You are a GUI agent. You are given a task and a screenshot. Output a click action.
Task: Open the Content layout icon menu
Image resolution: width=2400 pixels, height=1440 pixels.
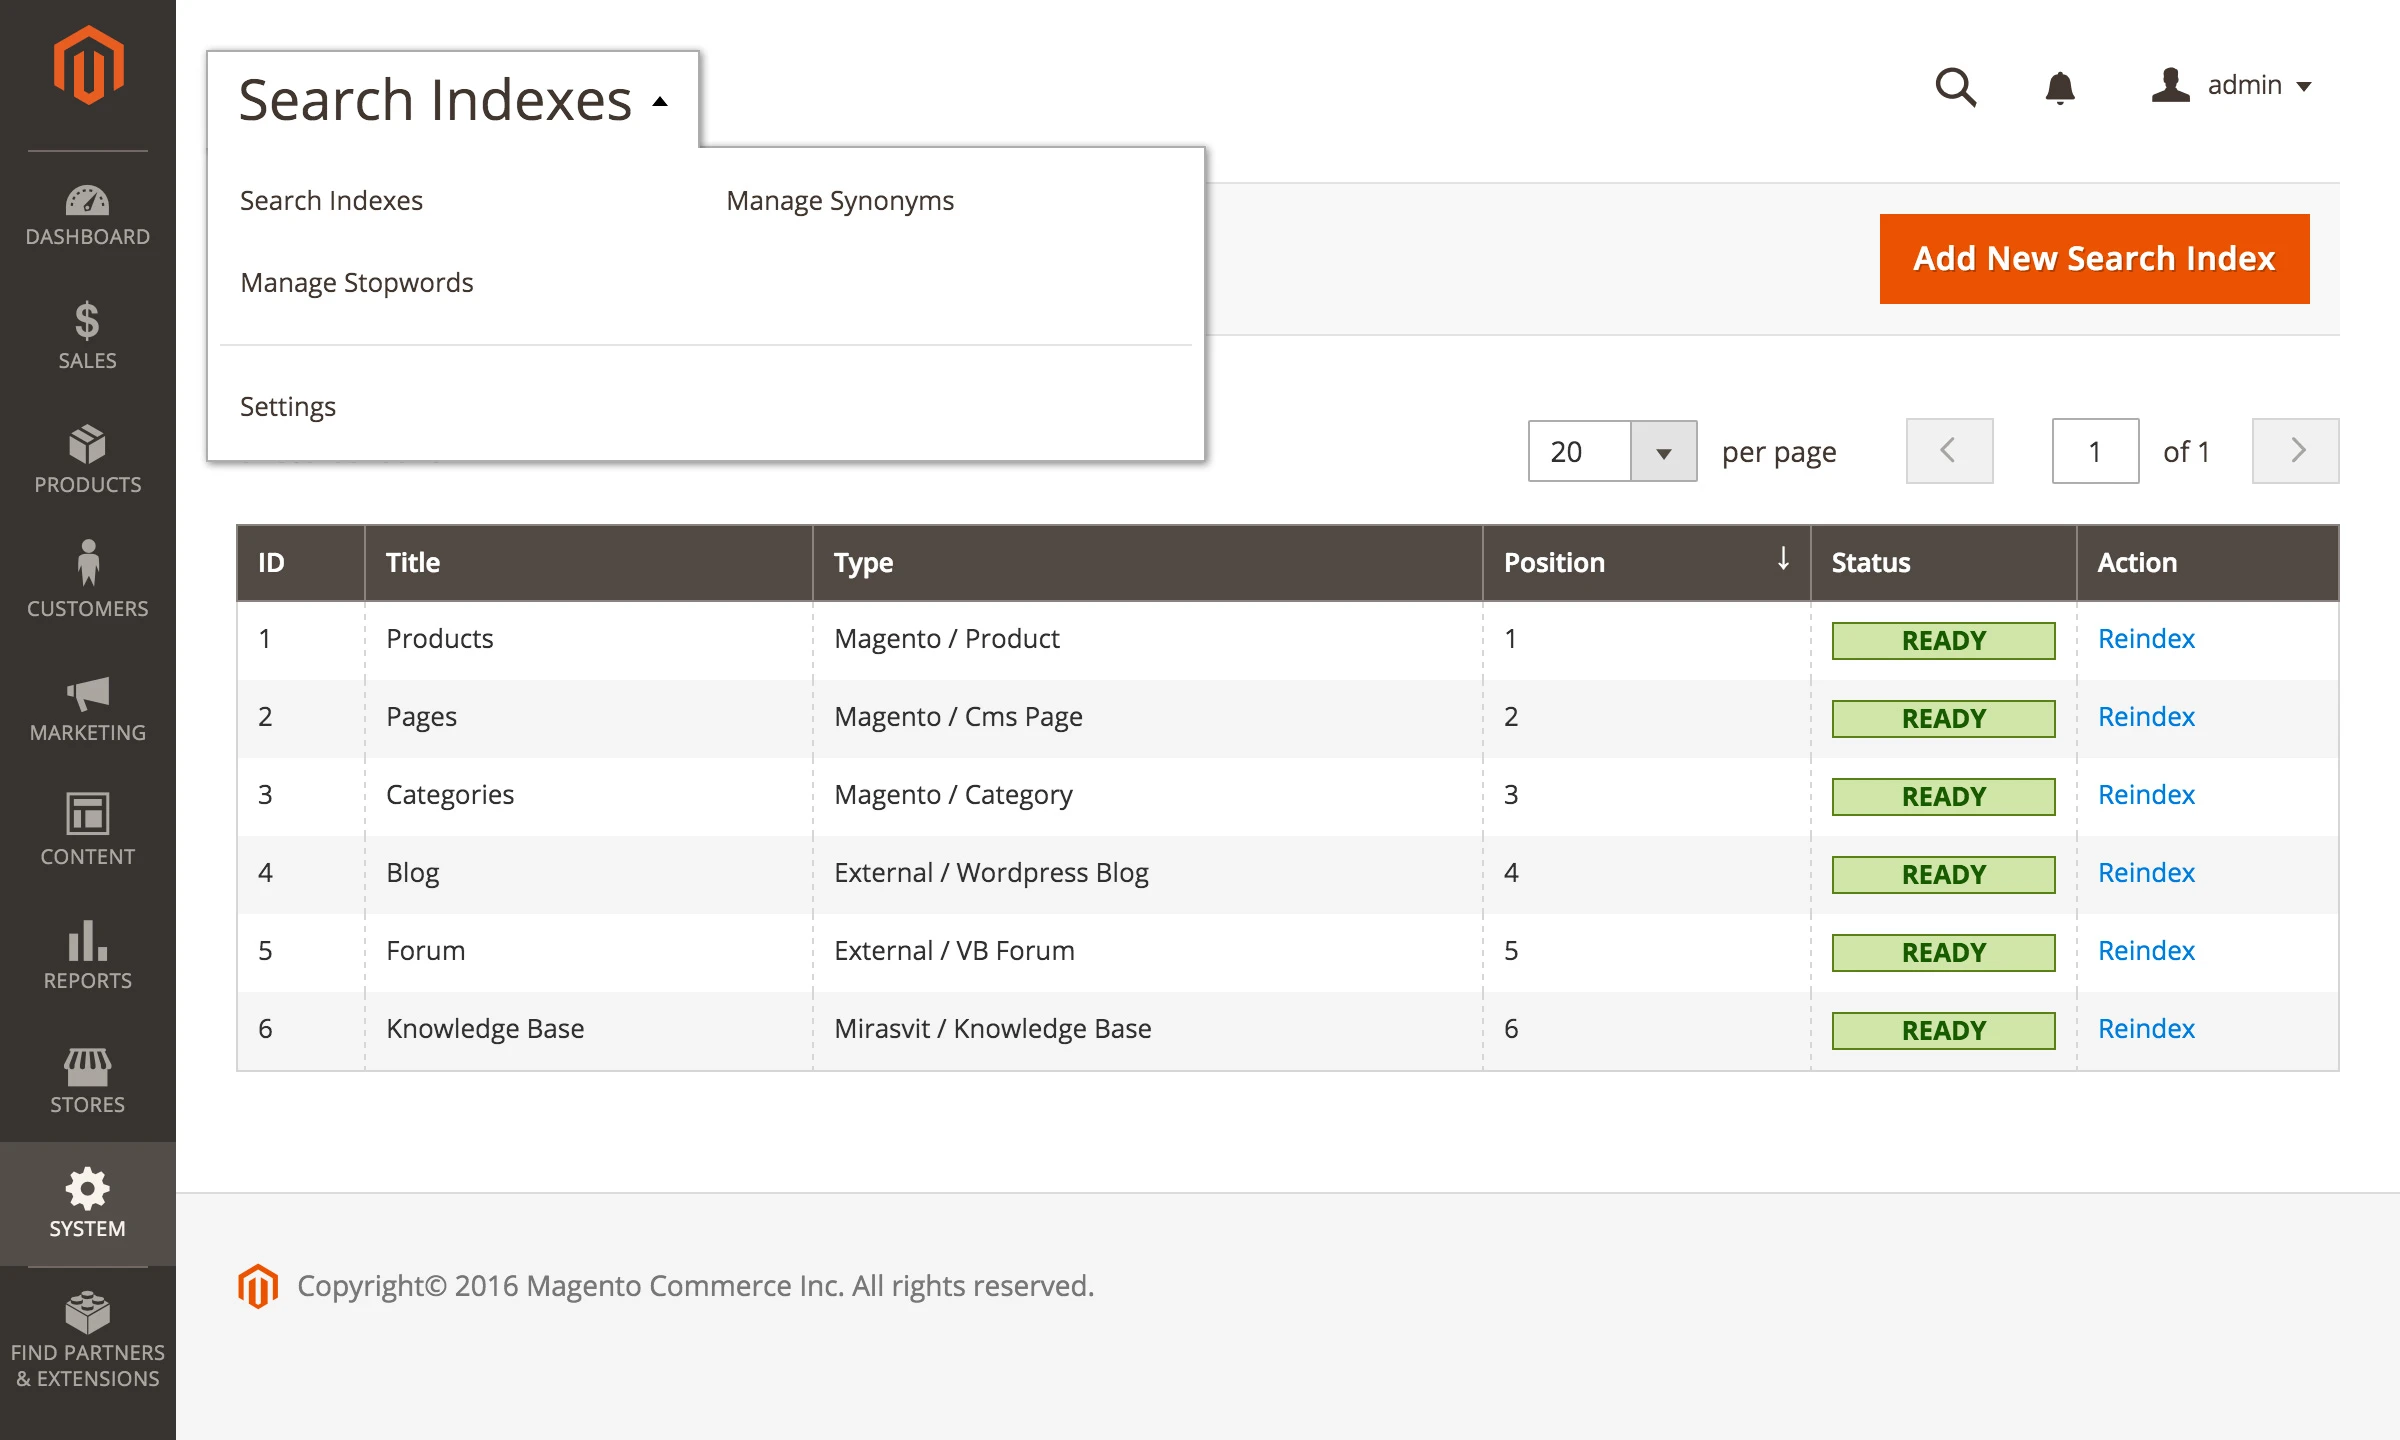pos(88,829)
